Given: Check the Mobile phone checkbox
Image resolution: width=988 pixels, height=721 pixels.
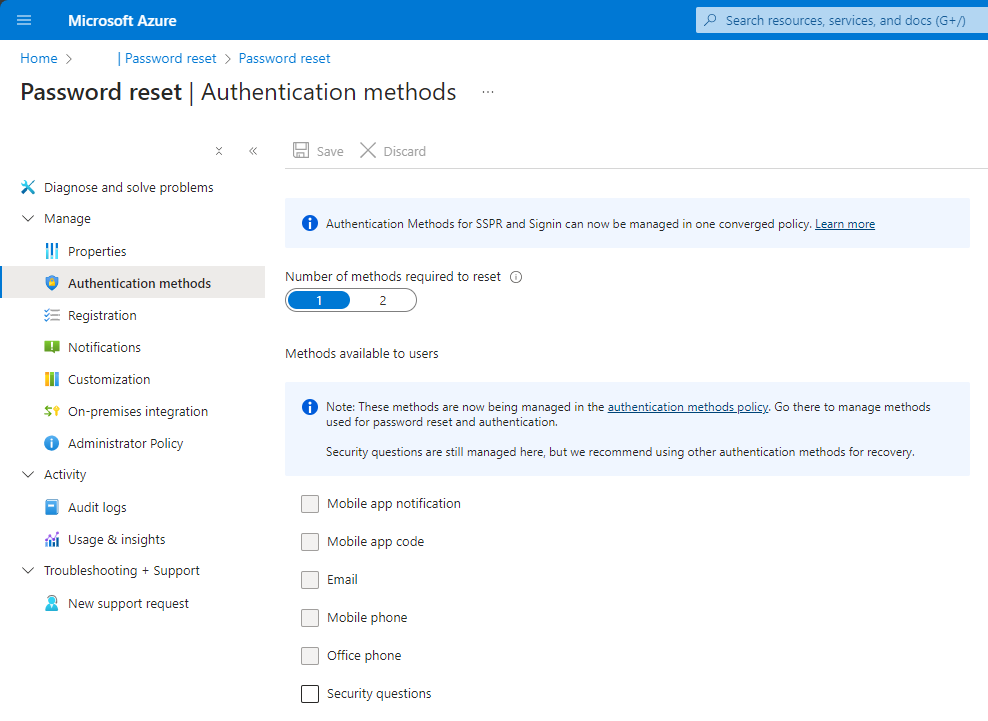Looking at the screenshot, I should pyautogui.click(x=310, y=618).
